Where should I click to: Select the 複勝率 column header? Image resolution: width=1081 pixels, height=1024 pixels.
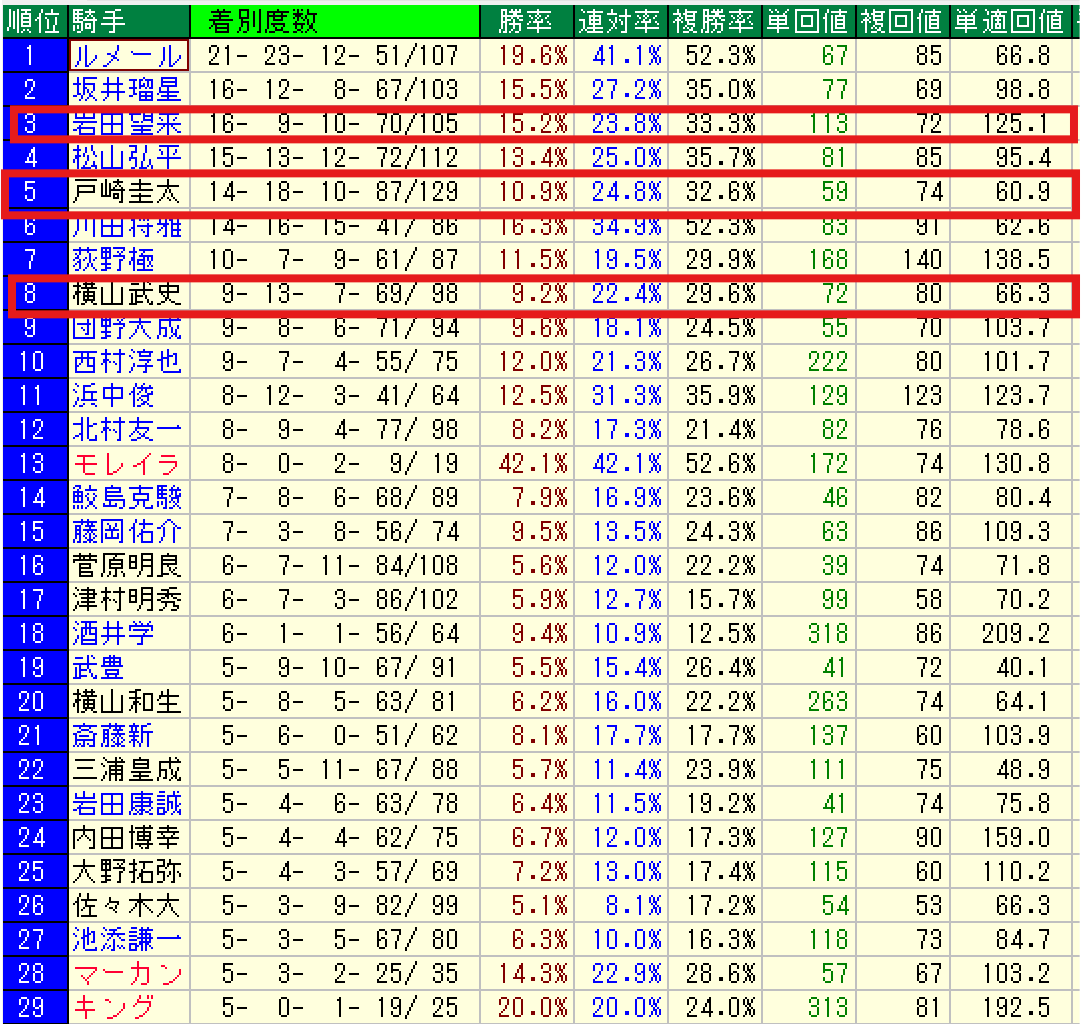pyautogui.click(x=713, y=20)
